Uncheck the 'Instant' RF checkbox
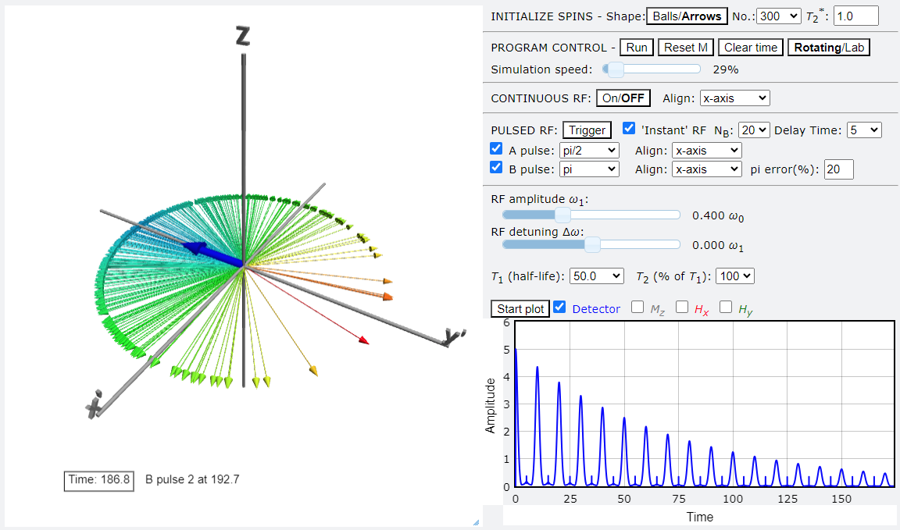This screenshot has width=900, height=530. tap(629, 129)
